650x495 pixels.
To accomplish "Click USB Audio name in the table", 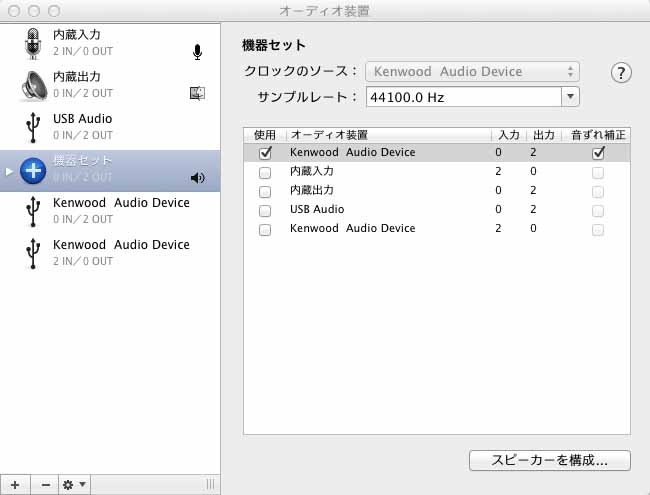I will click(x=317, y=209).
